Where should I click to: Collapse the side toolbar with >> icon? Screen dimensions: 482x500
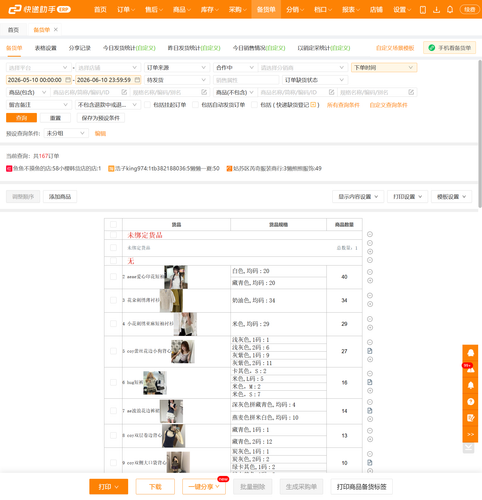pos(471,434)
